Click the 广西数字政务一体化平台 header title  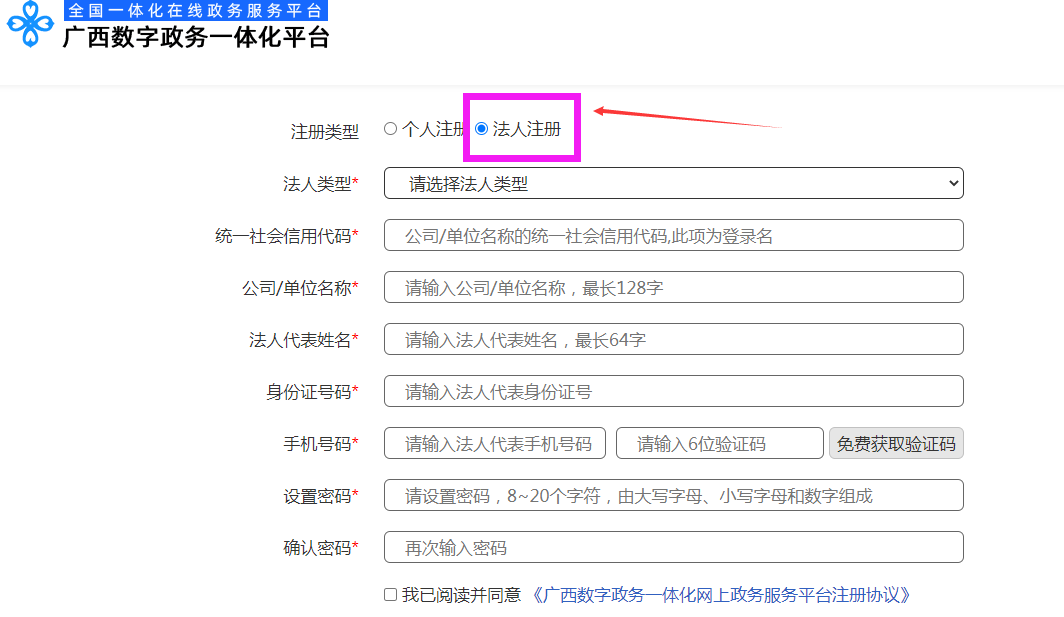196,37
